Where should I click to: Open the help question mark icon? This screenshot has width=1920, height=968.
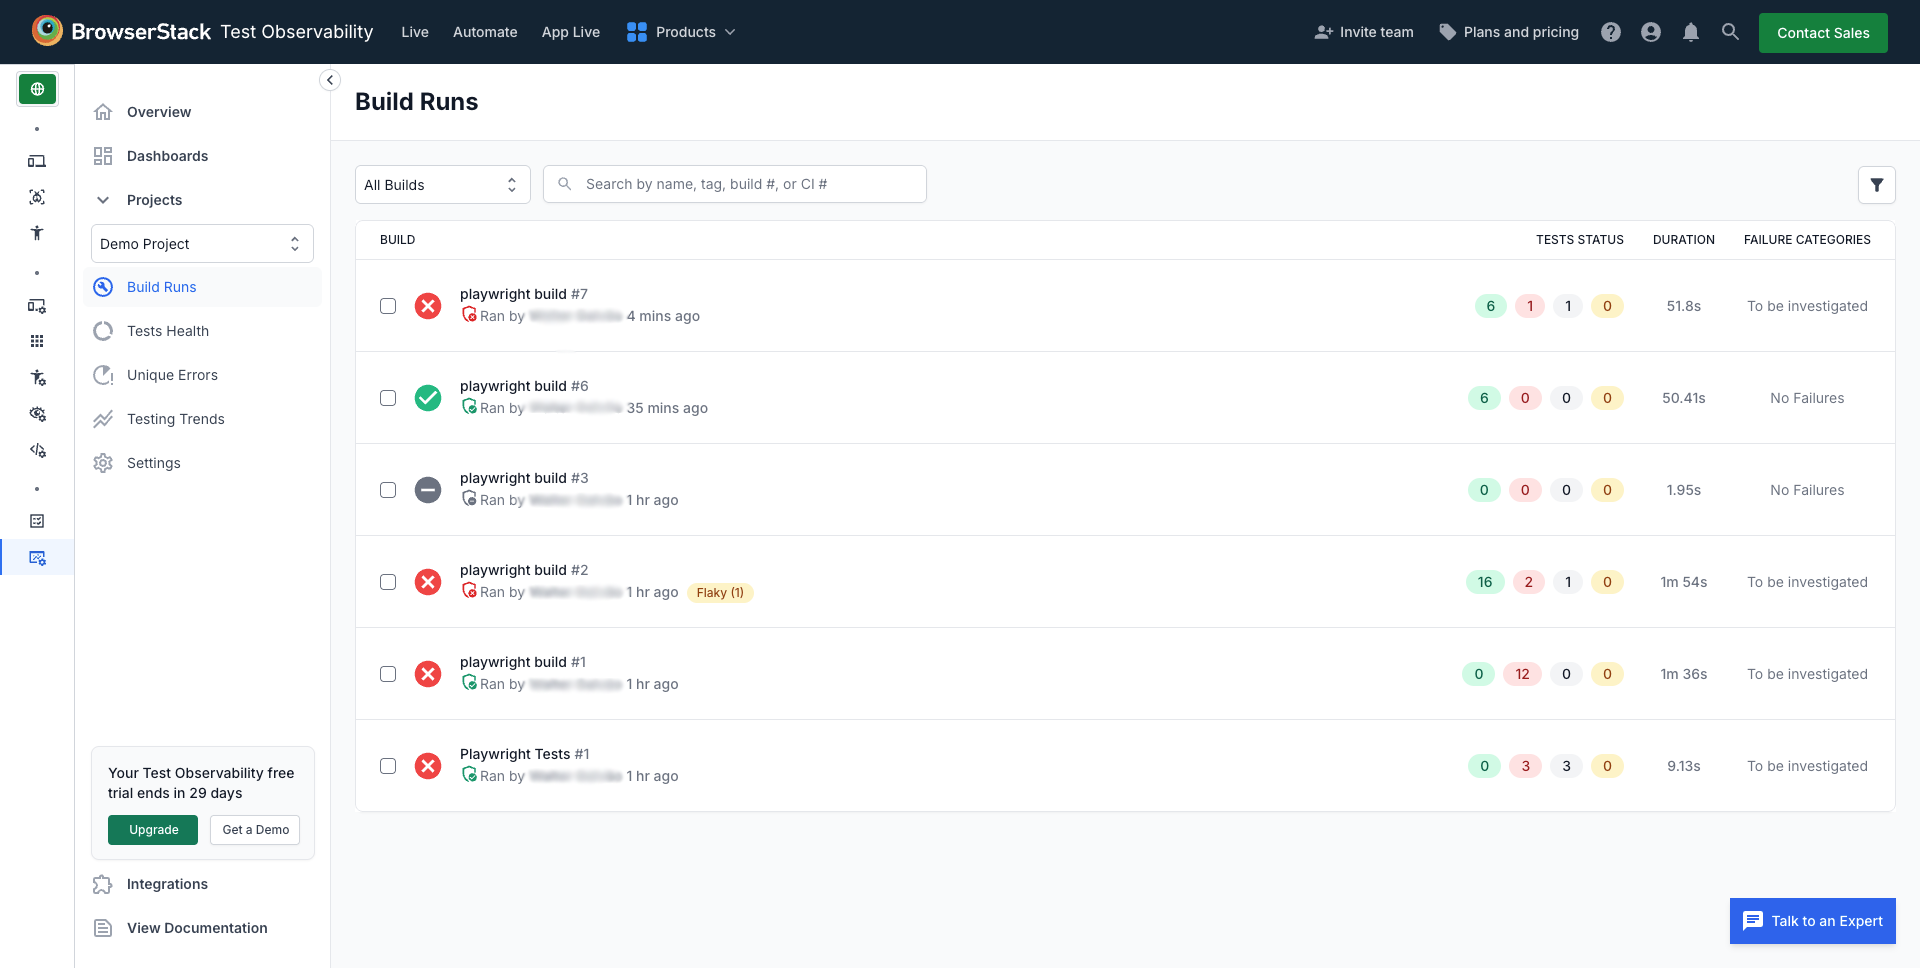tap(1610, 32)
